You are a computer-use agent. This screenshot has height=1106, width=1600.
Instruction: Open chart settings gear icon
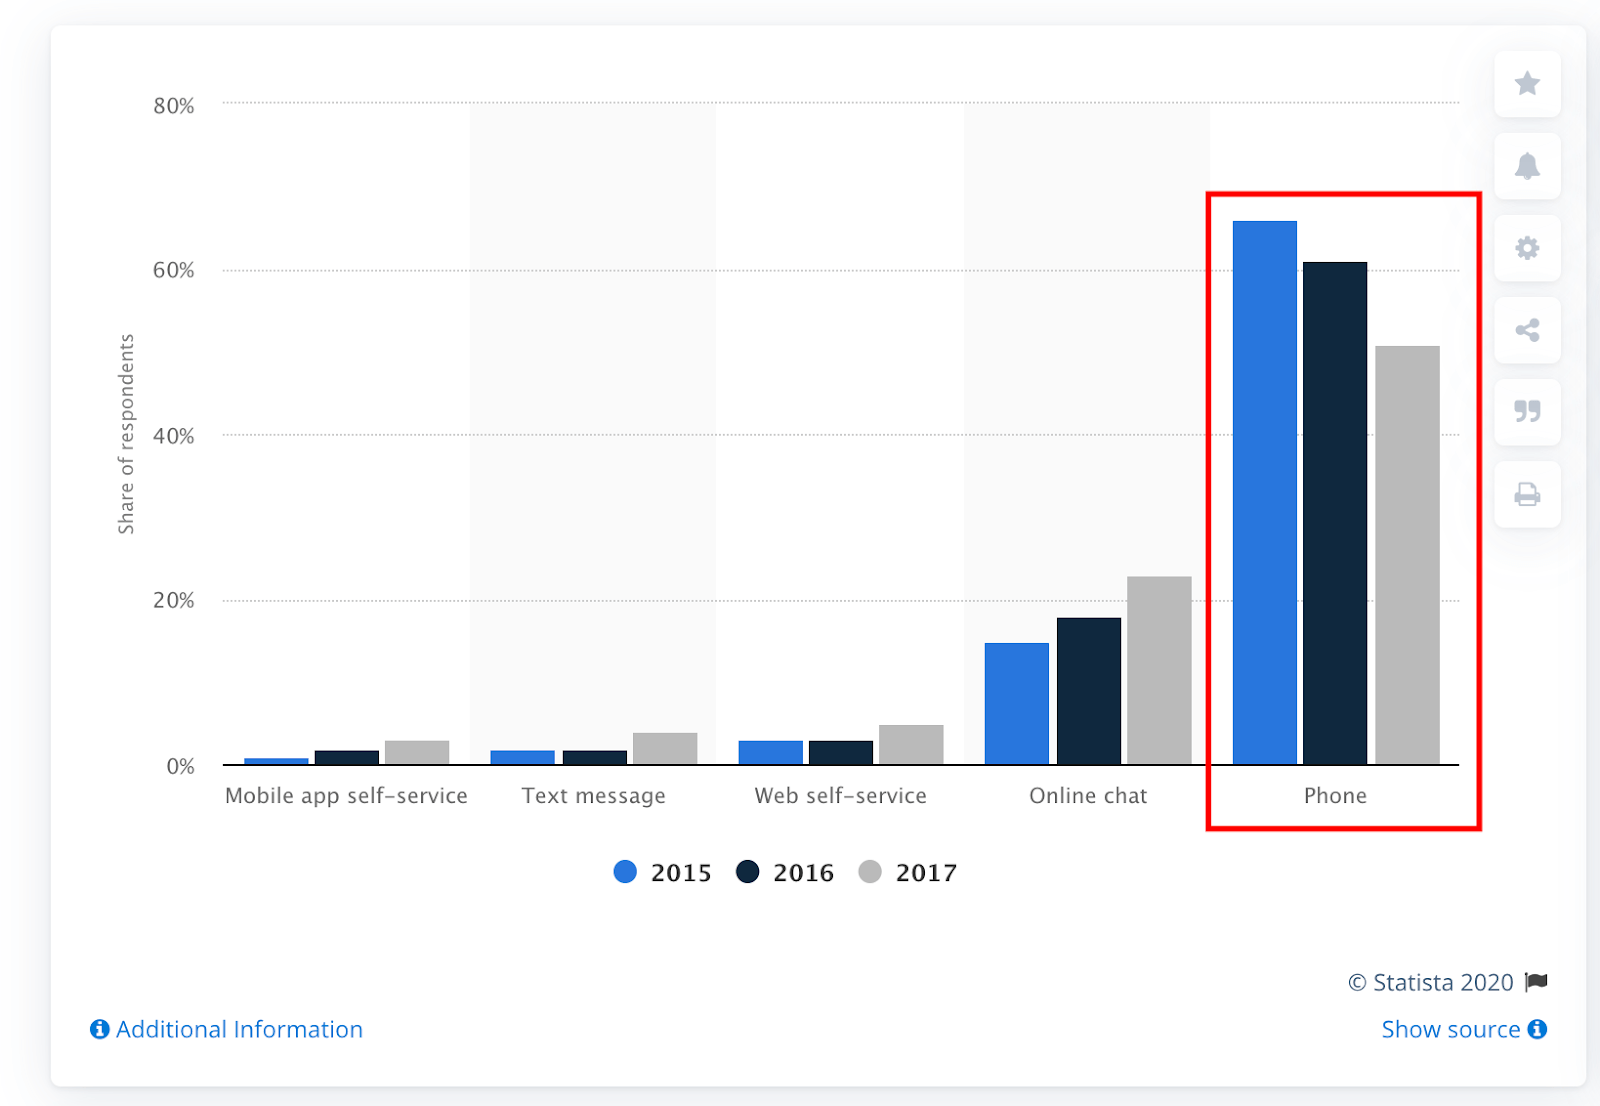click(x=1527, y=248)
